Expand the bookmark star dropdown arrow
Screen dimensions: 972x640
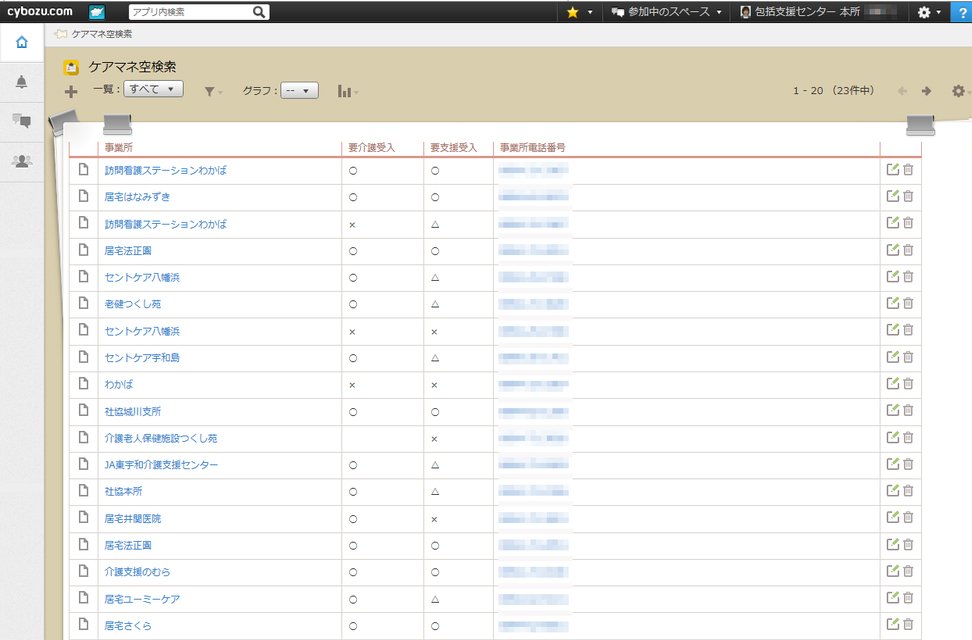tap(590, 12)
